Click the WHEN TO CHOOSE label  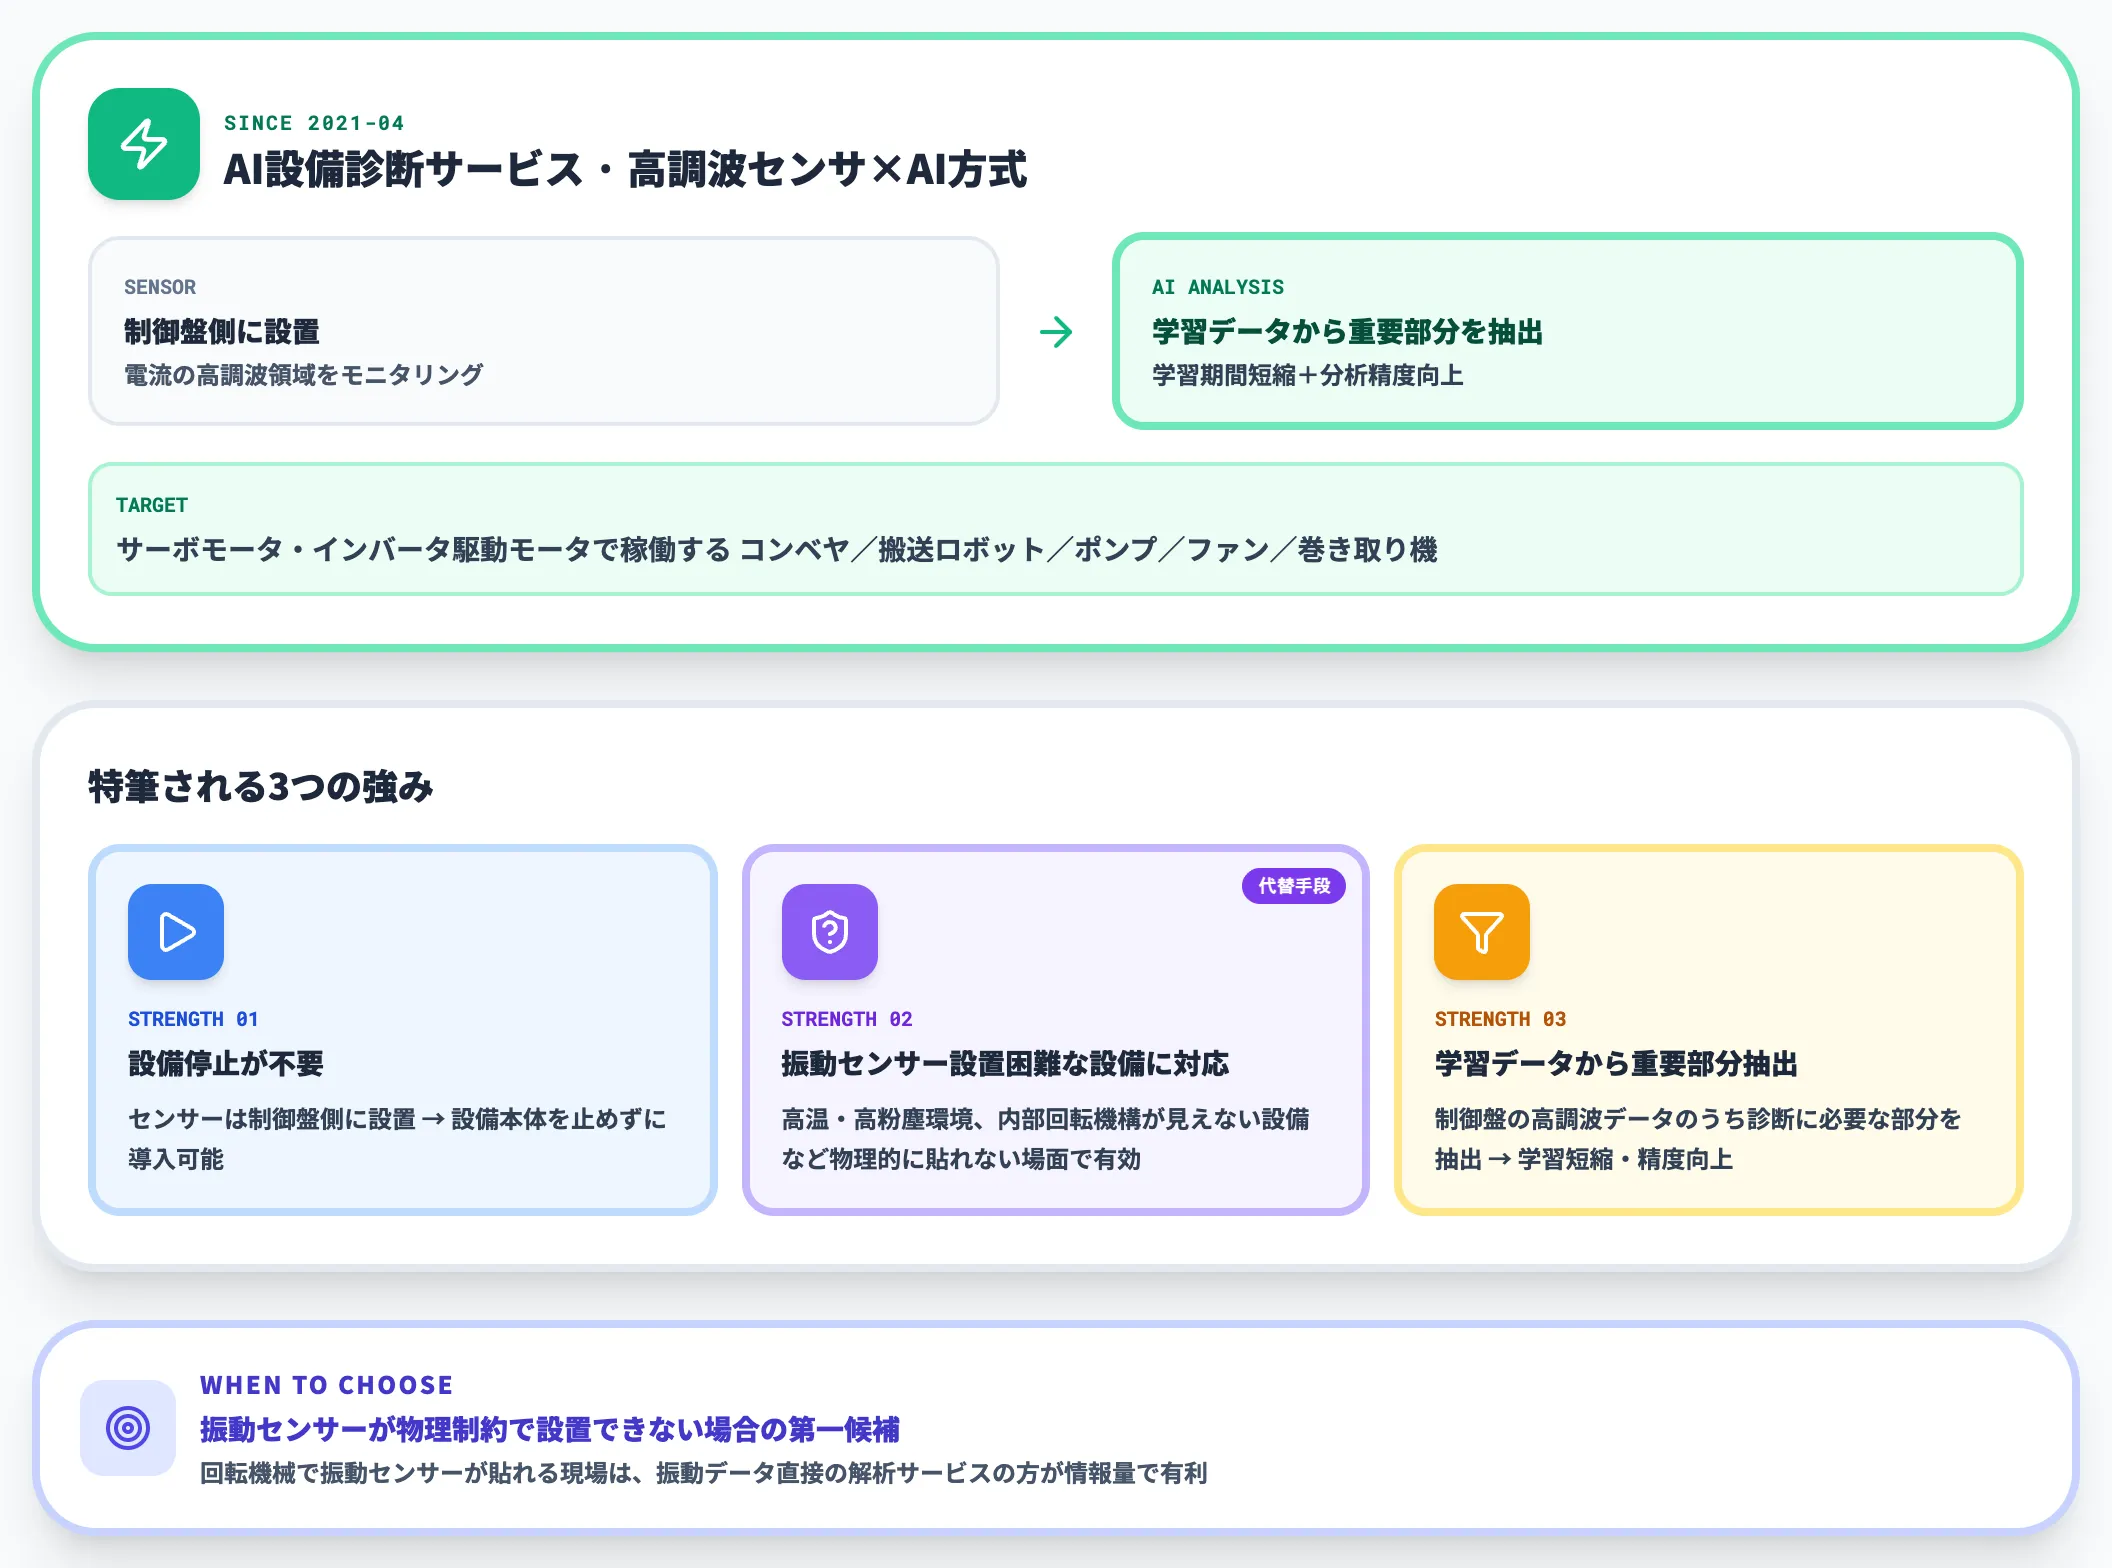pyautogui.click(x=326, y=1385)
